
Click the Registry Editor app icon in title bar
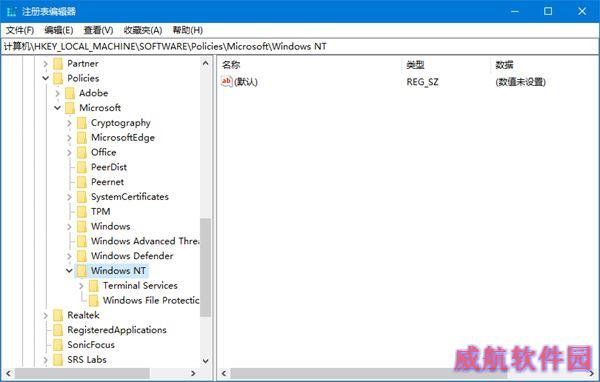[x=11, y=11]
